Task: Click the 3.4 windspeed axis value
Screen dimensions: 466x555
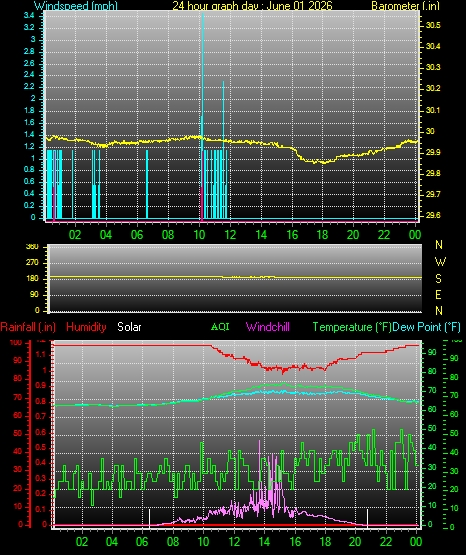Action: pos(29,15)
